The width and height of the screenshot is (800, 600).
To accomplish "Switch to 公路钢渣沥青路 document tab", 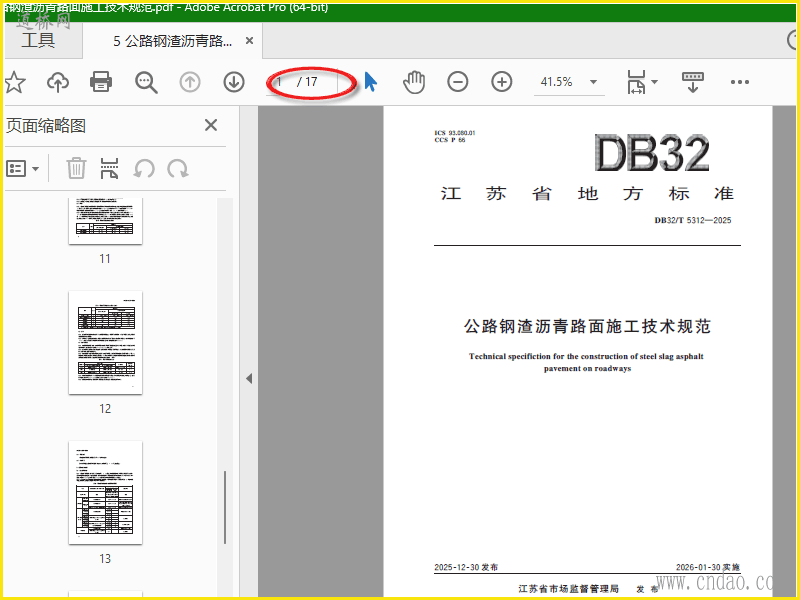I will coord(172,41).
